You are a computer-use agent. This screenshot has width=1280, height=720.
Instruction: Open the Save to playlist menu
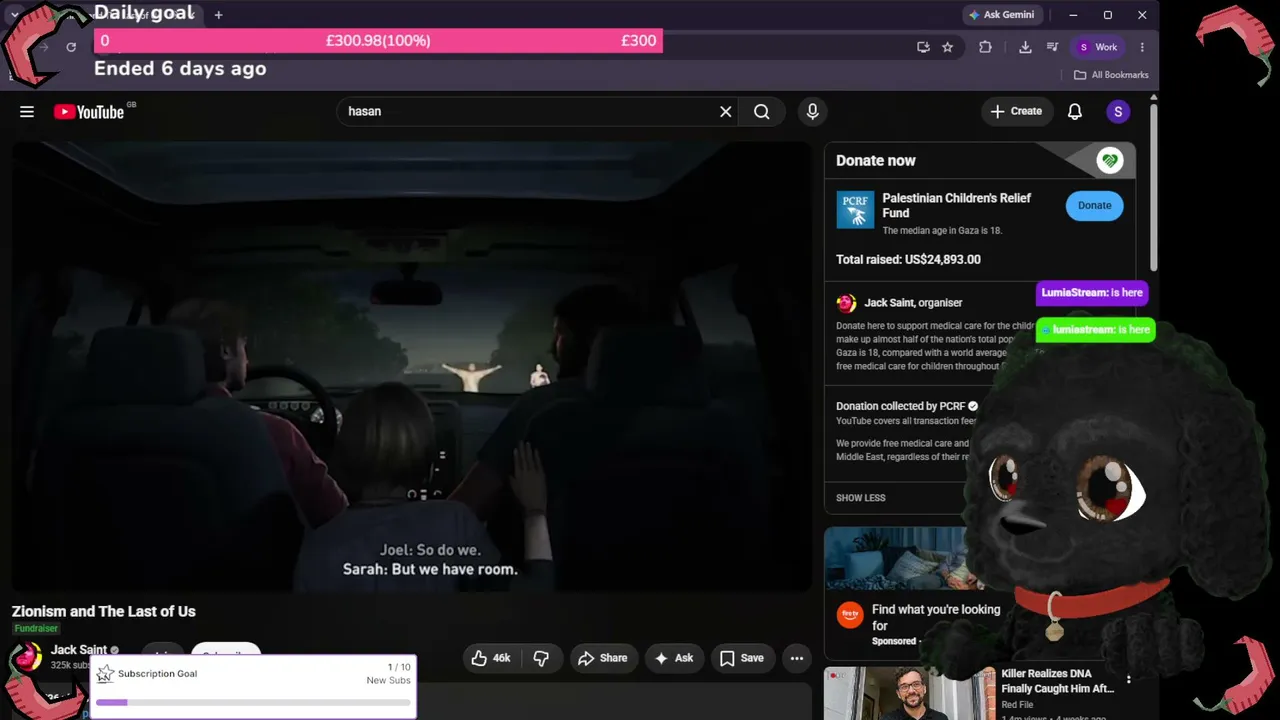click(742, 658)
